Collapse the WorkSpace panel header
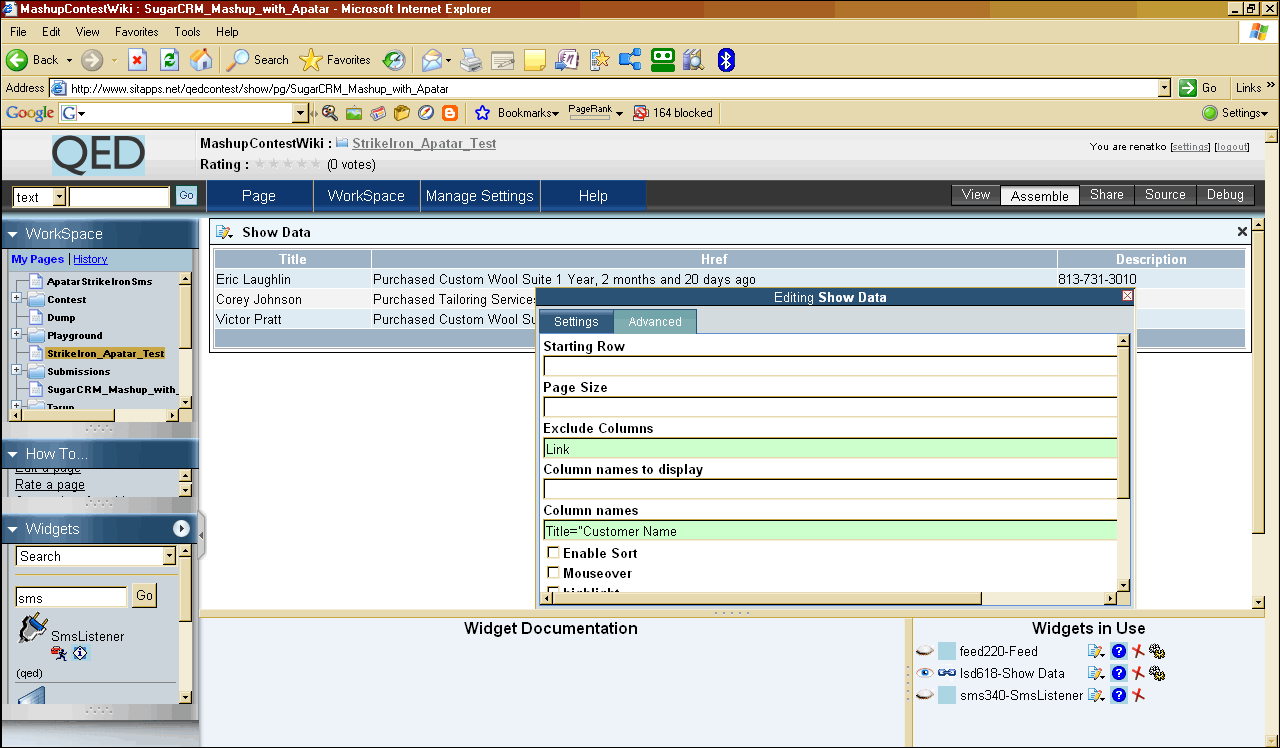Viewport: 1280px width, 748px height. [x=99, y=233]
